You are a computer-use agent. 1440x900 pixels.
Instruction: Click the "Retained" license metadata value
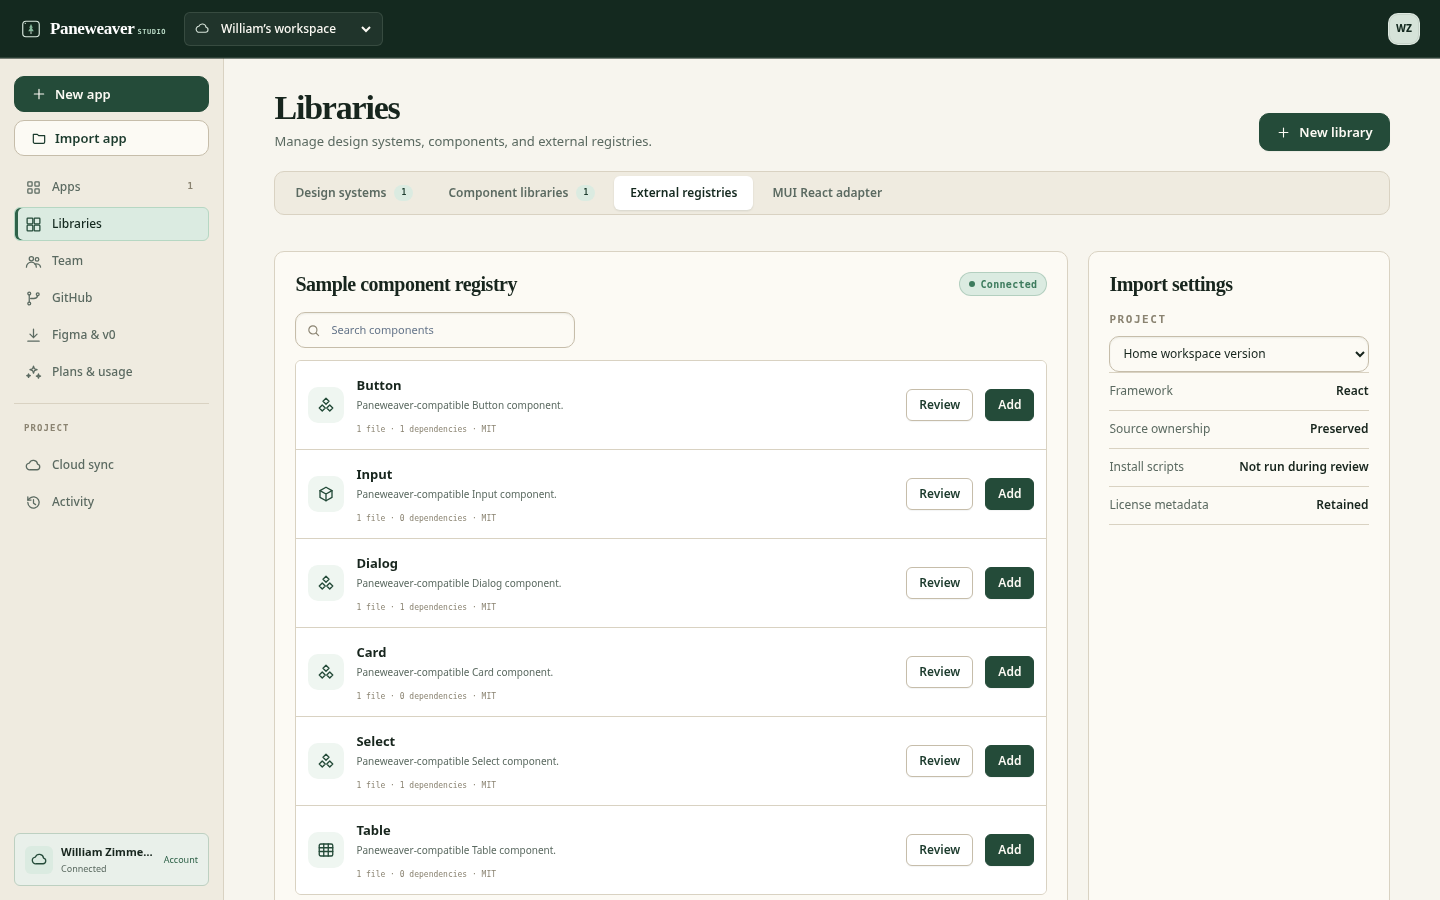(1342, 505)
